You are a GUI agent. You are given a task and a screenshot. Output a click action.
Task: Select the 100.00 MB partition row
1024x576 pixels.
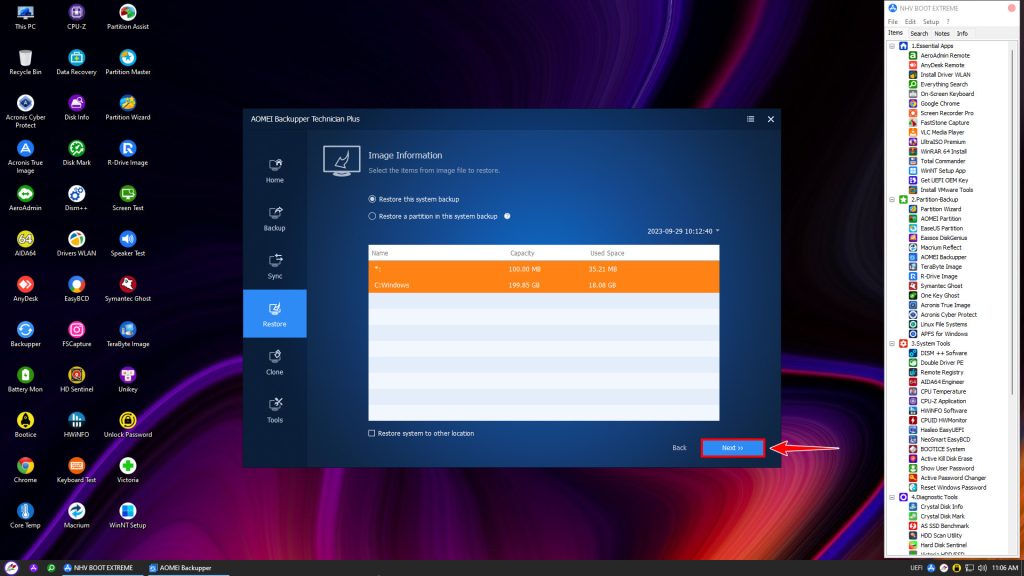[x=543, y=269]
